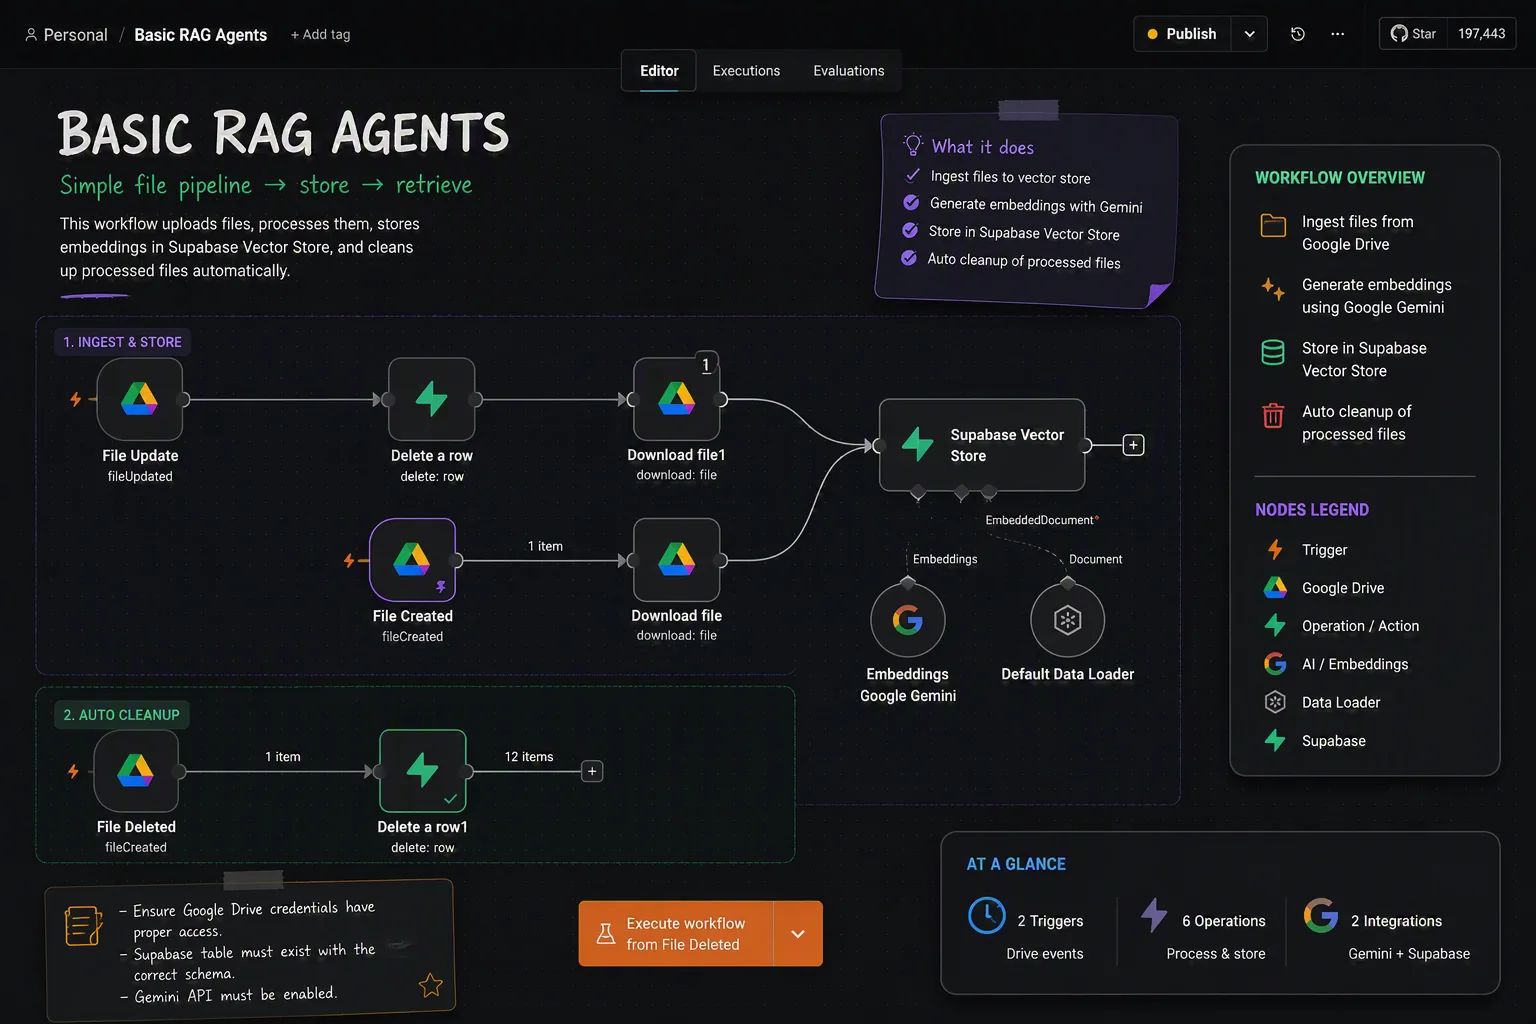1536x1024 pixels.
Task: Select the Delete a row node
Action: [432, 399]
